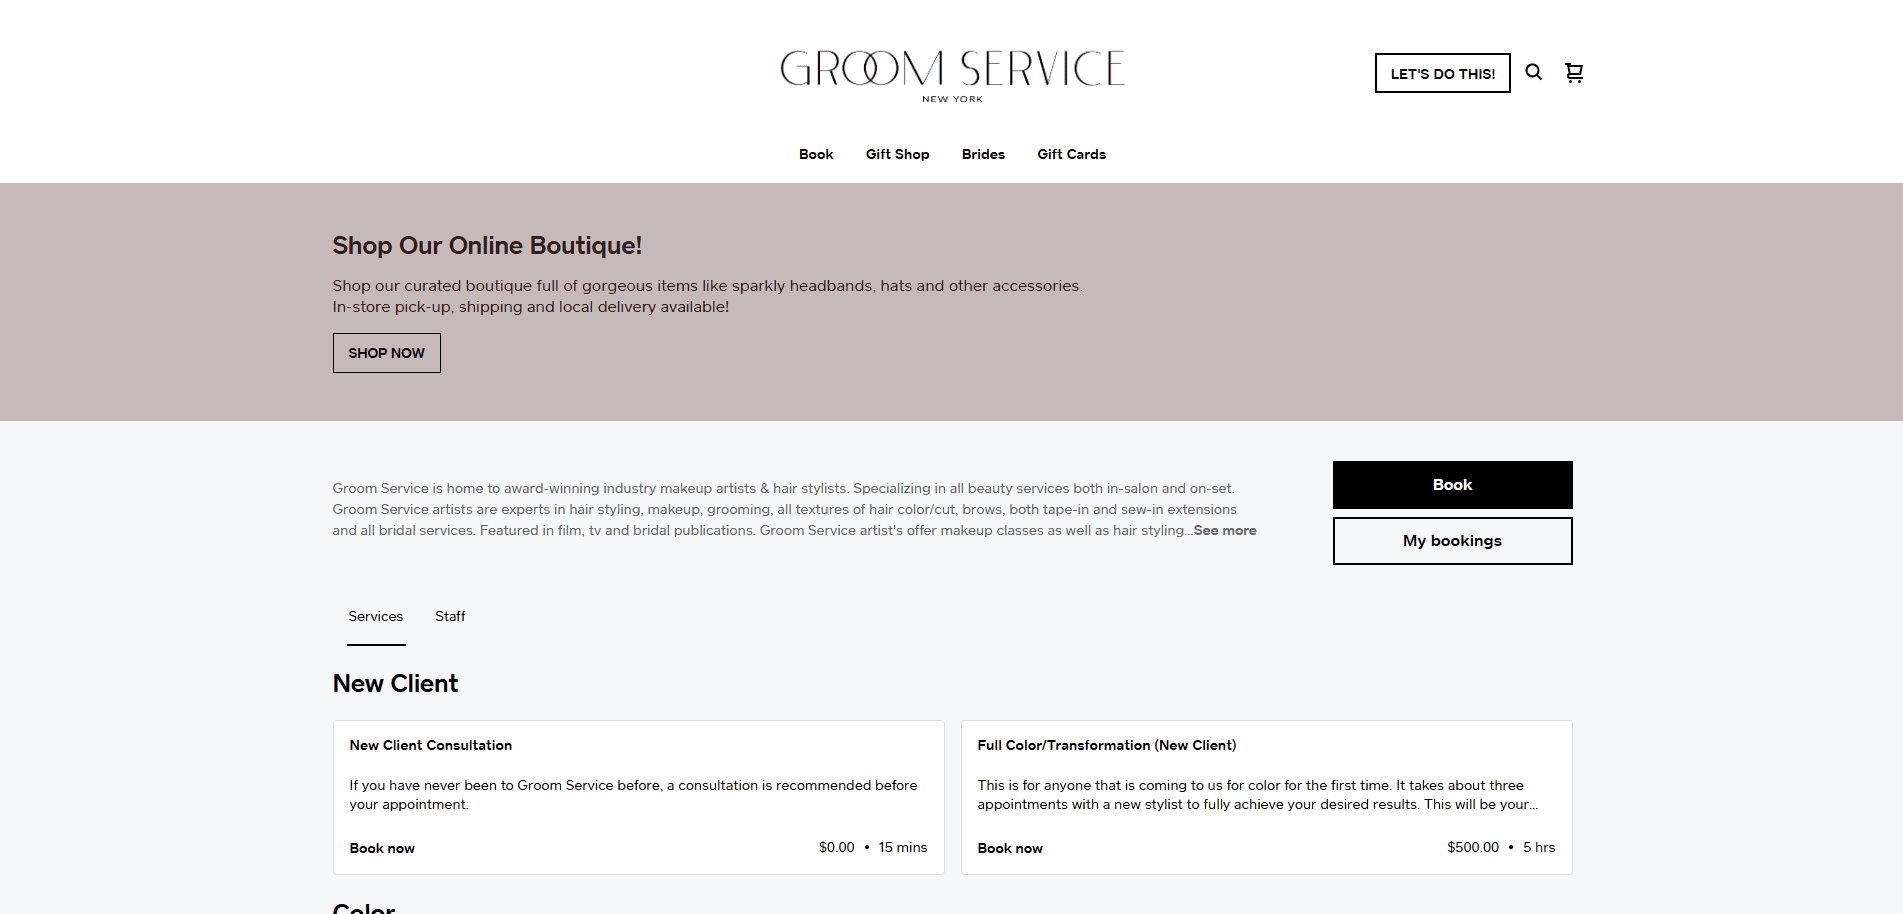Open My bookings

tap(1452, 540)
